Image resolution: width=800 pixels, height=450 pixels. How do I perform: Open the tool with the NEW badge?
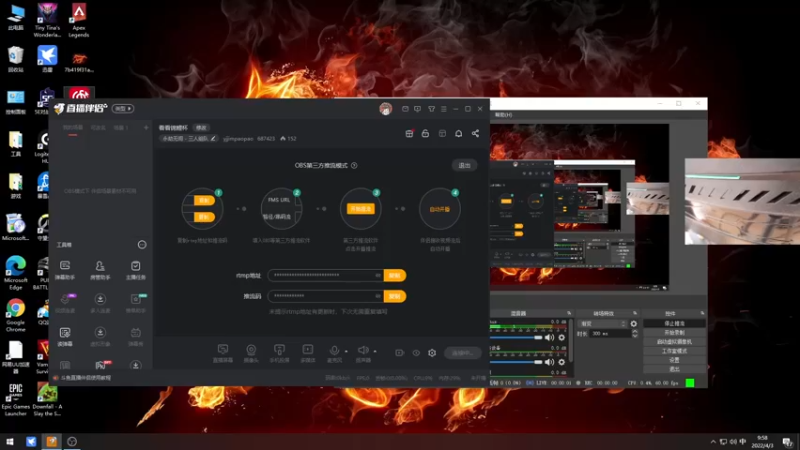[x=135, y=303]
